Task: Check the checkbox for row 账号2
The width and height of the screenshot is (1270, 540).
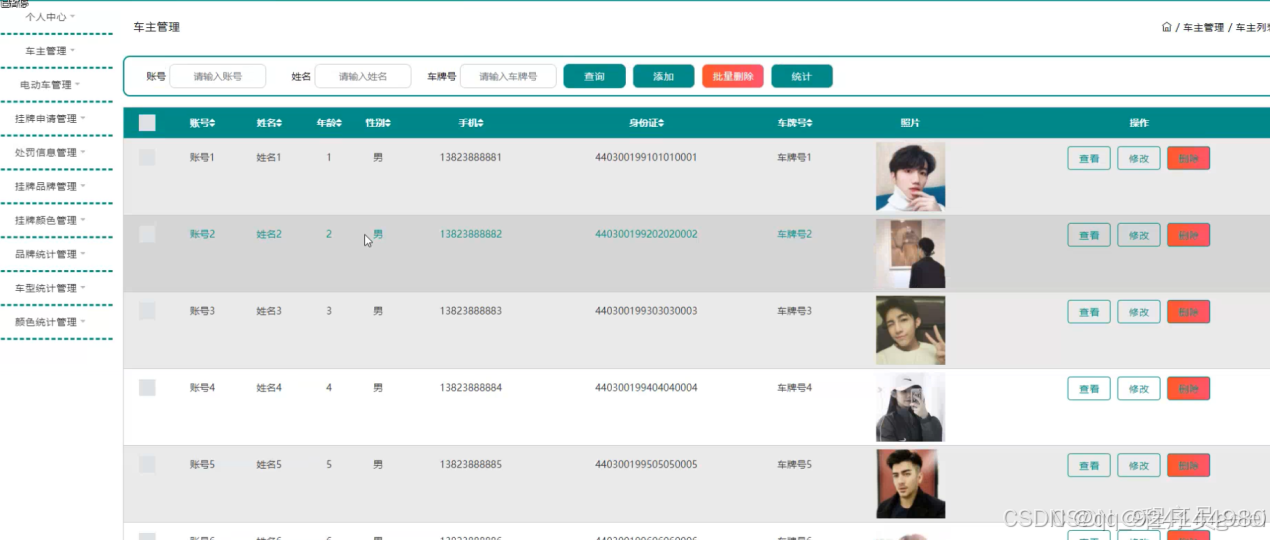Action: pyautogui.click(x=147, y=234)
